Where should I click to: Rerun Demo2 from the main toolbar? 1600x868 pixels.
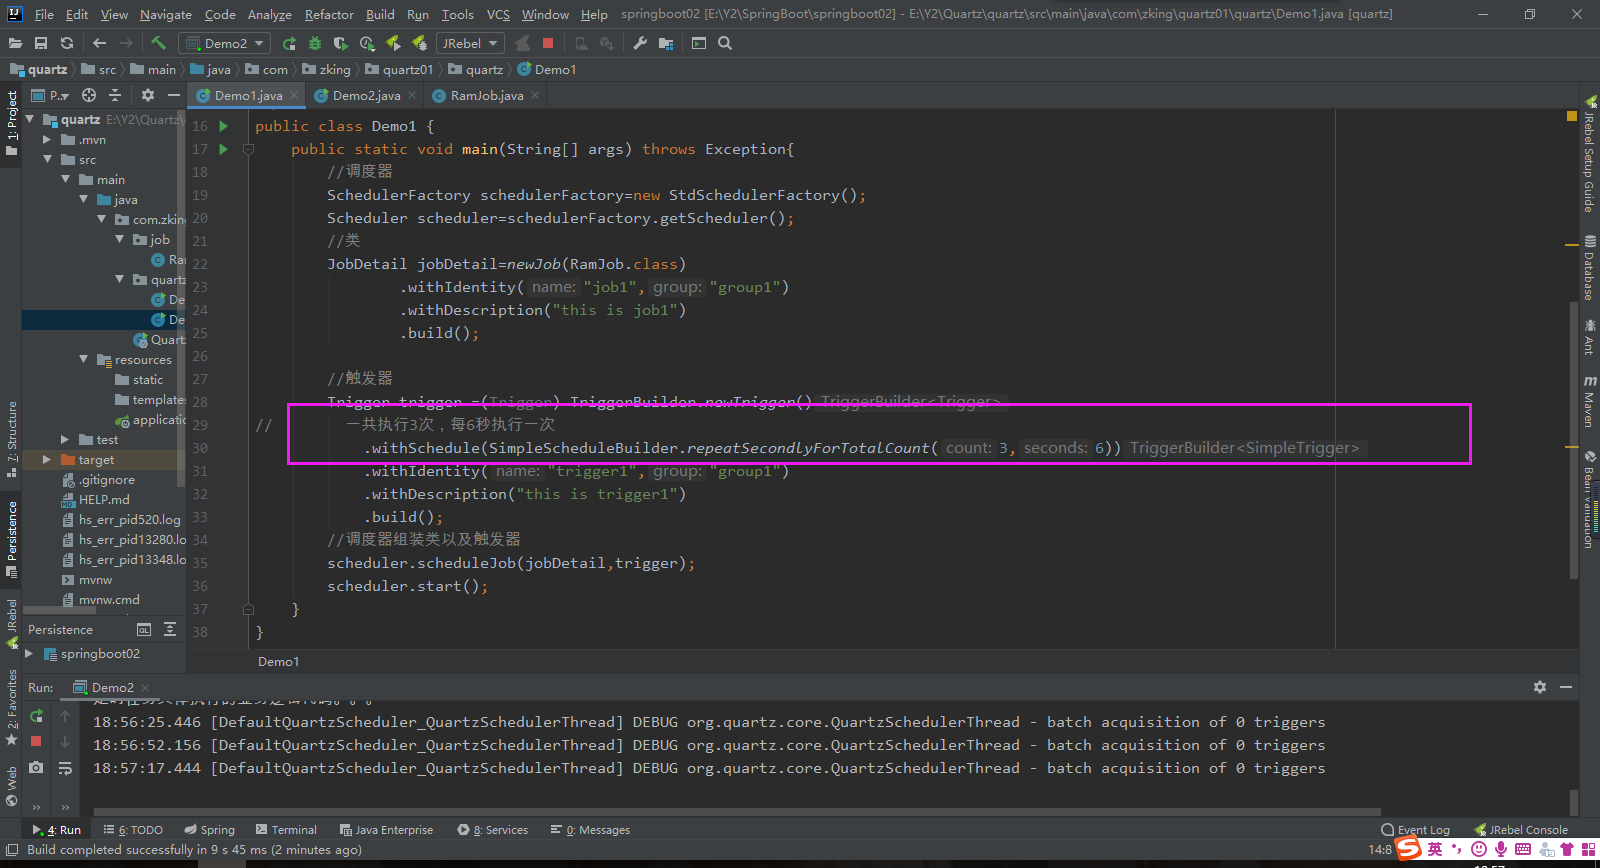pyautogui.click(x=289, y=43)
